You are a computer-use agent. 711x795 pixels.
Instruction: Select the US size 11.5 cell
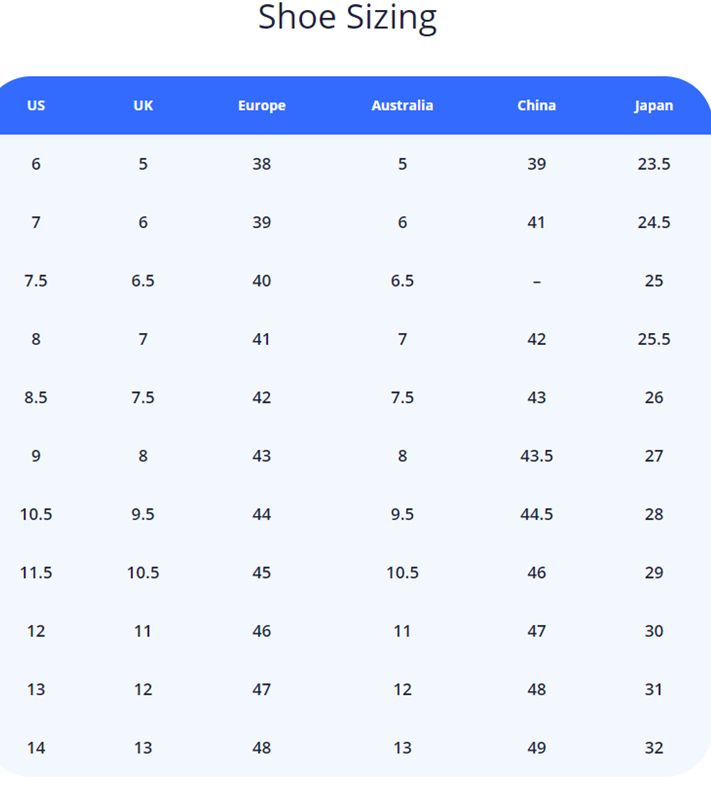36,573
